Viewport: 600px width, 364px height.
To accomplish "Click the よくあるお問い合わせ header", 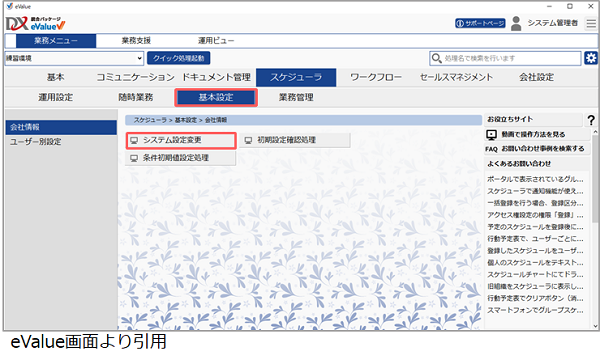I will click(519, 164).
